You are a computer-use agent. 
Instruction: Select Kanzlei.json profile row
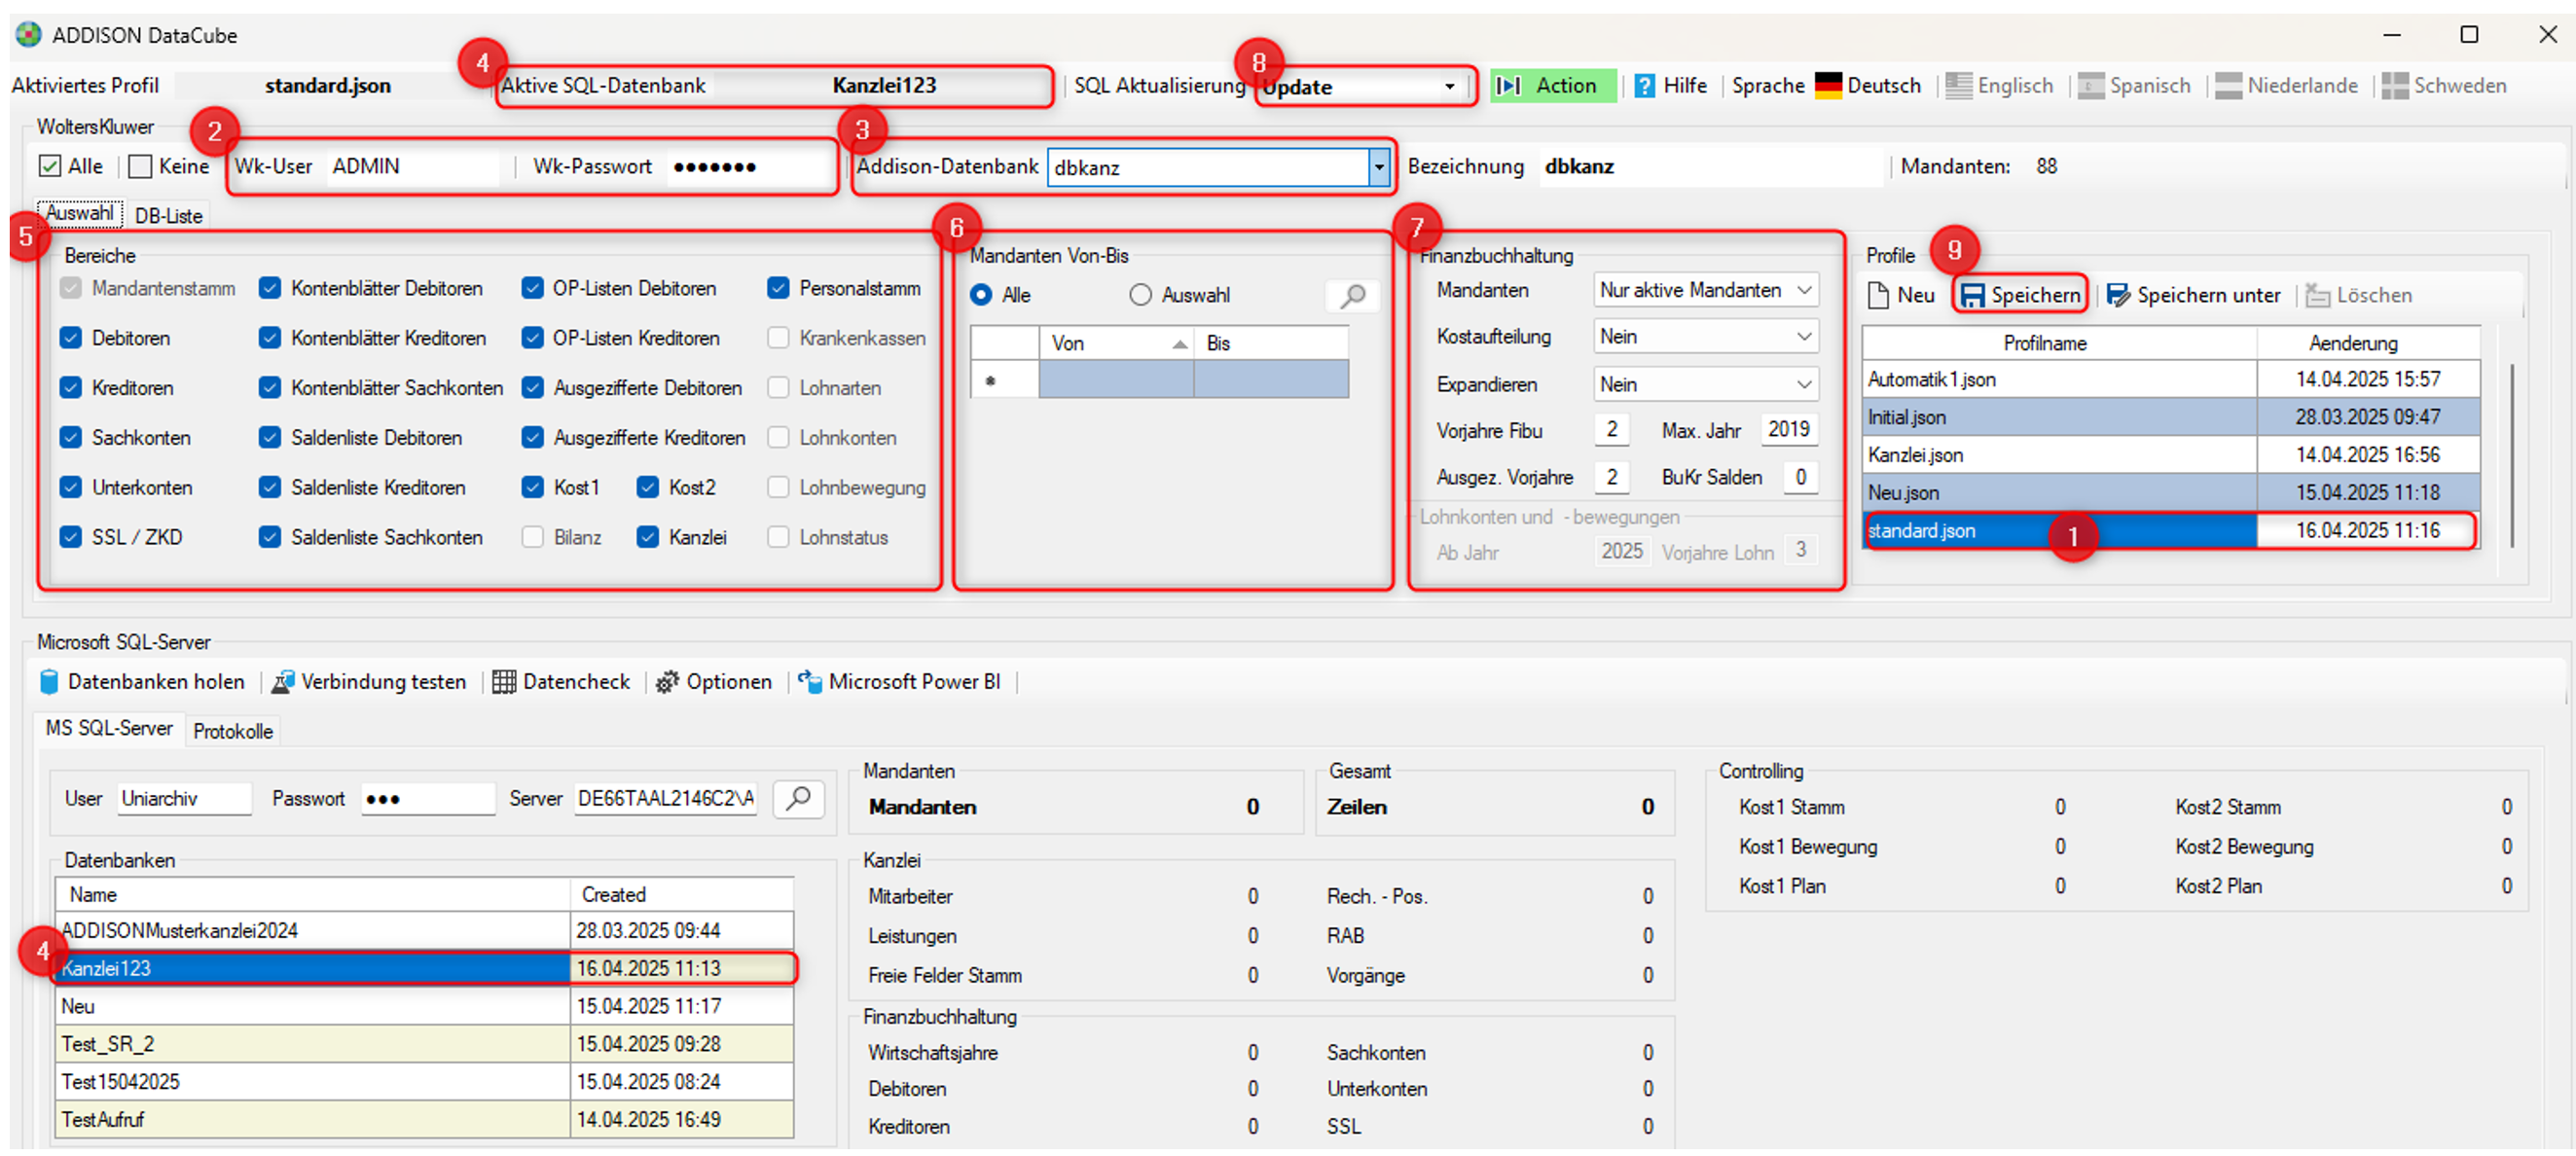[x=2170, y=455]
